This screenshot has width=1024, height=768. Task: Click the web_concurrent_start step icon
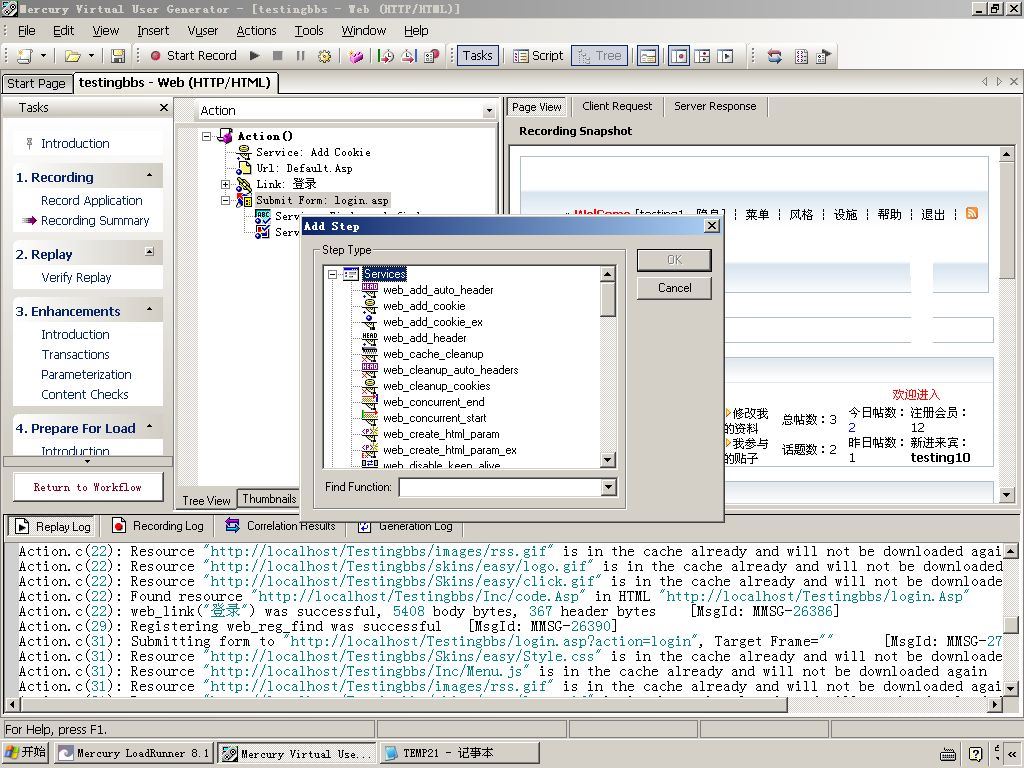(x=370, y=418)
